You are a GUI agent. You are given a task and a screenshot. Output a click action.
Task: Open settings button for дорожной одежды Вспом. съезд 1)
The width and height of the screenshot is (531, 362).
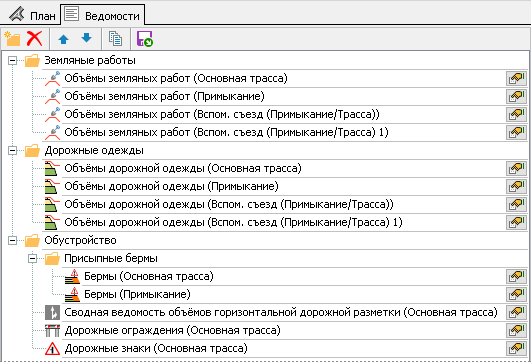[x=516, y=222]
